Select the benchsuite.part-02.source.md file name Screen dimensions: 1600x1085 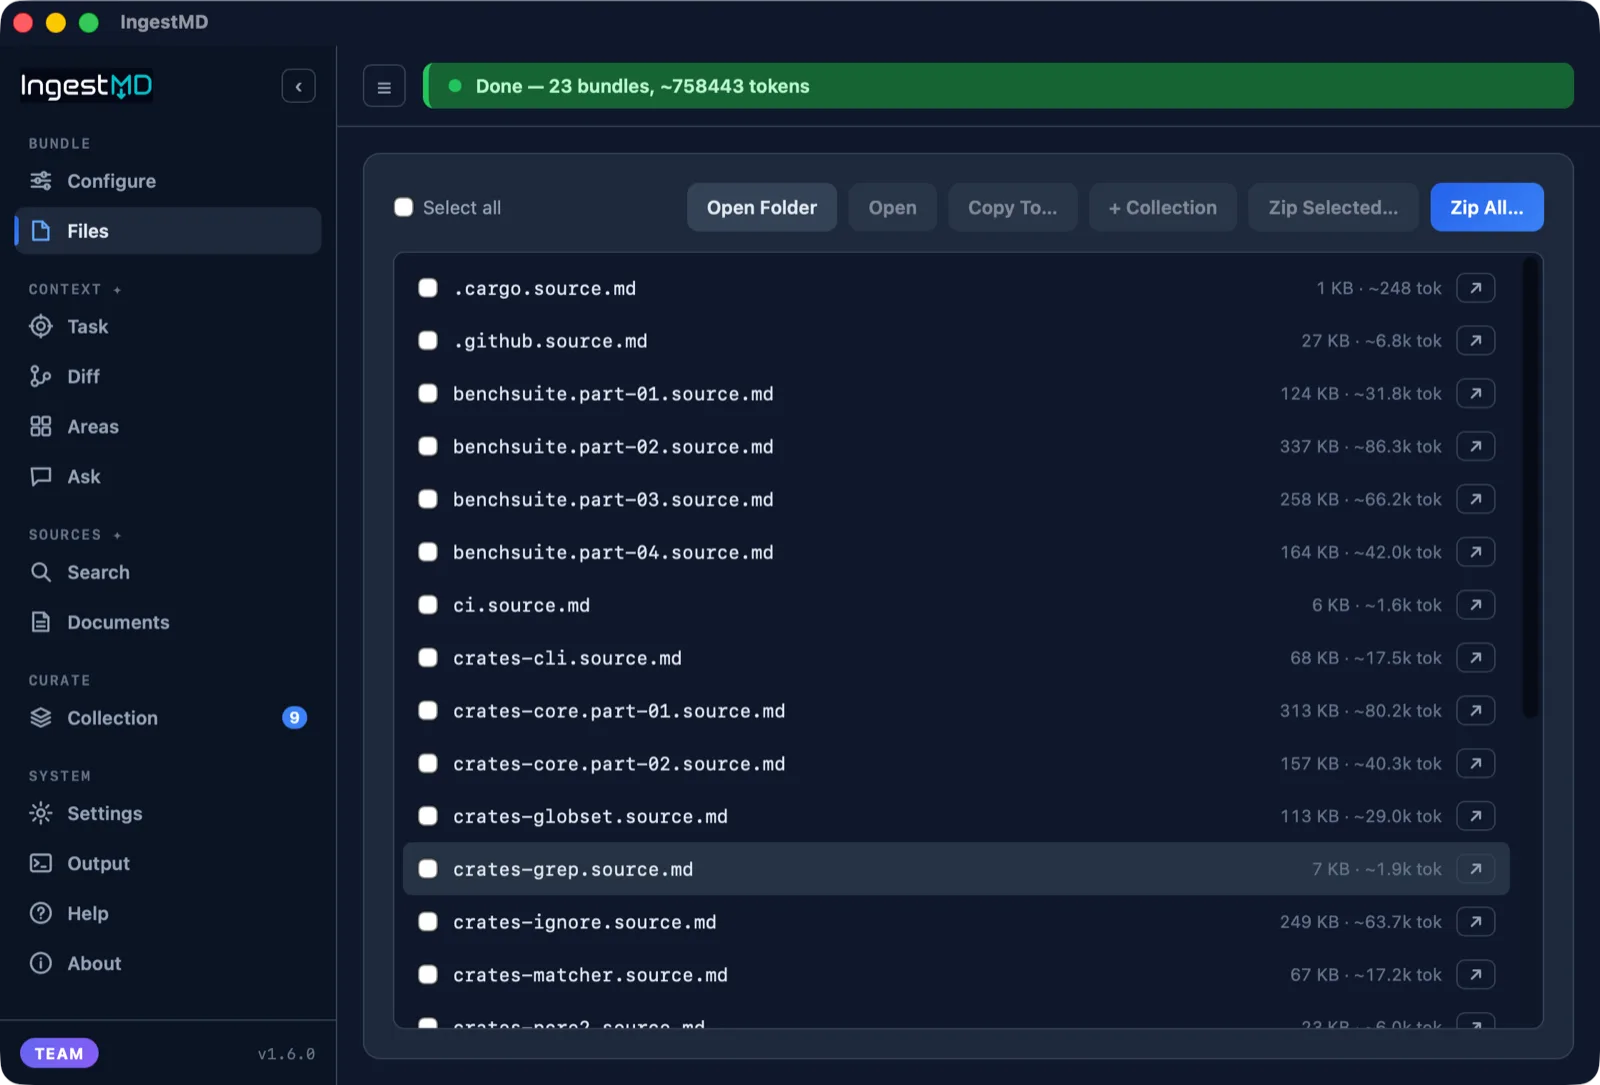(613, 446)
